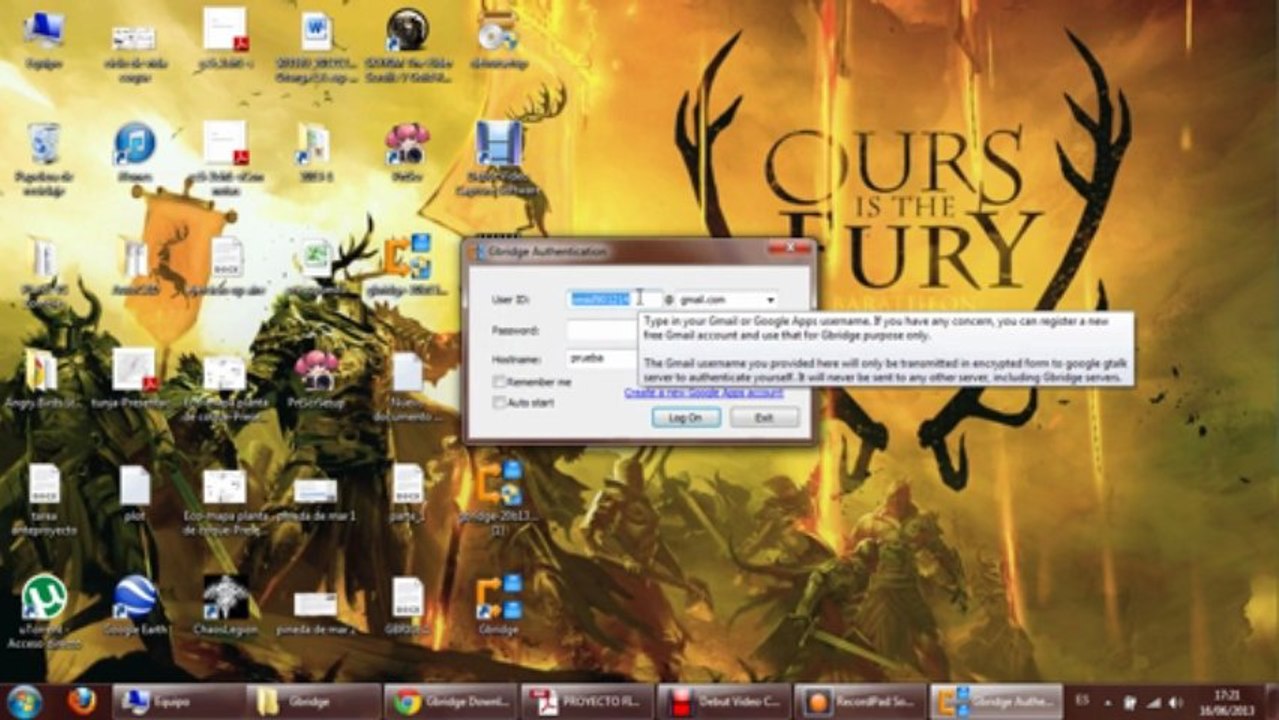Open the parte_1 document icon
The height and width of the screenshot is (720, 1279).
pyautogui.click(x=407, y=492)
